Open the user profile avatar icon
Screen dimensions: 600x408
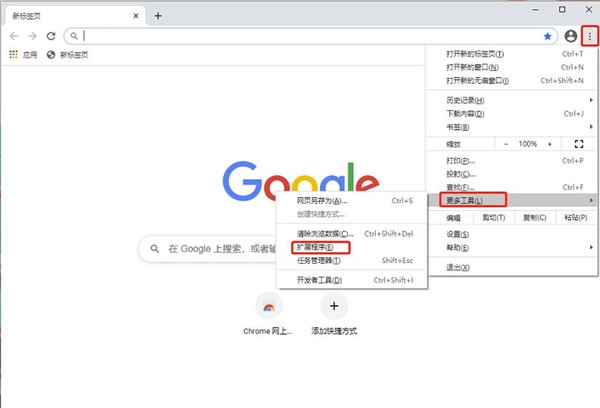click(571, 36)
